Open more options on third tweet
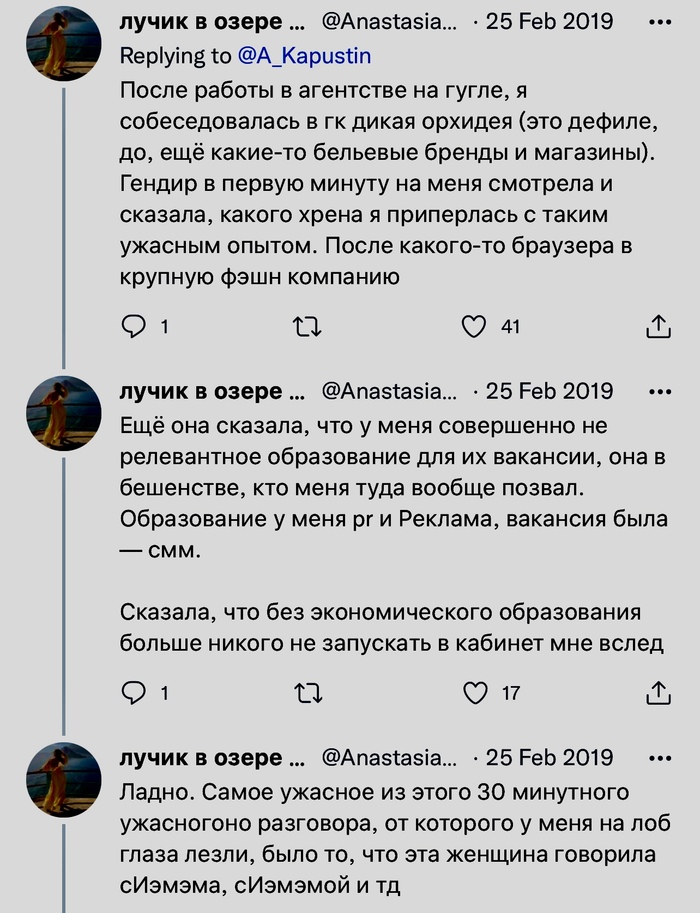700x913 pixels. [660, 757]
